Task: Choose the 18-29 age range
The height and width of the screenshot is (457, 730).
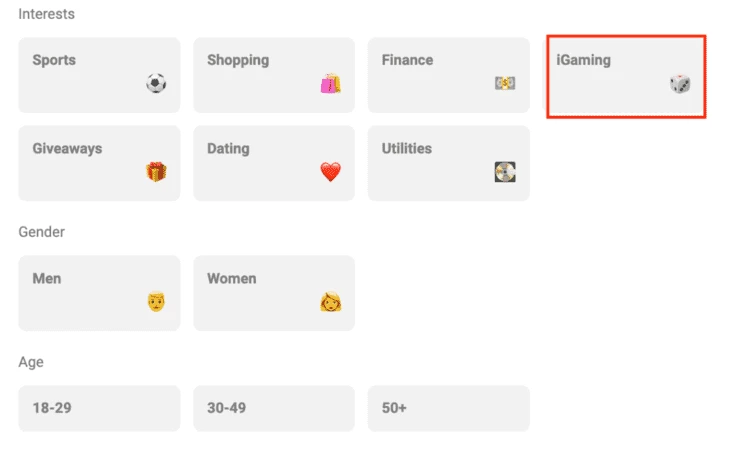Action: tap(99, 408)
